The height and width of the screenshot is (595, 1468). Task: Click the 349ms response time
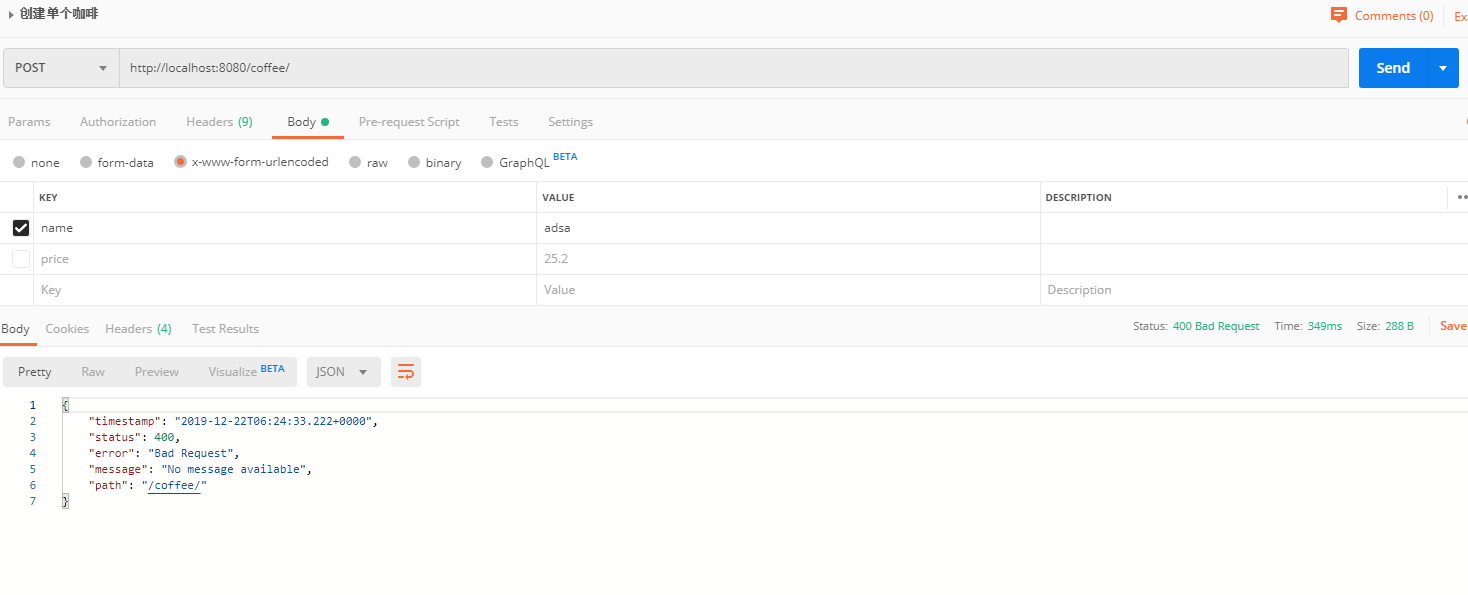(x=1324, y=326)
